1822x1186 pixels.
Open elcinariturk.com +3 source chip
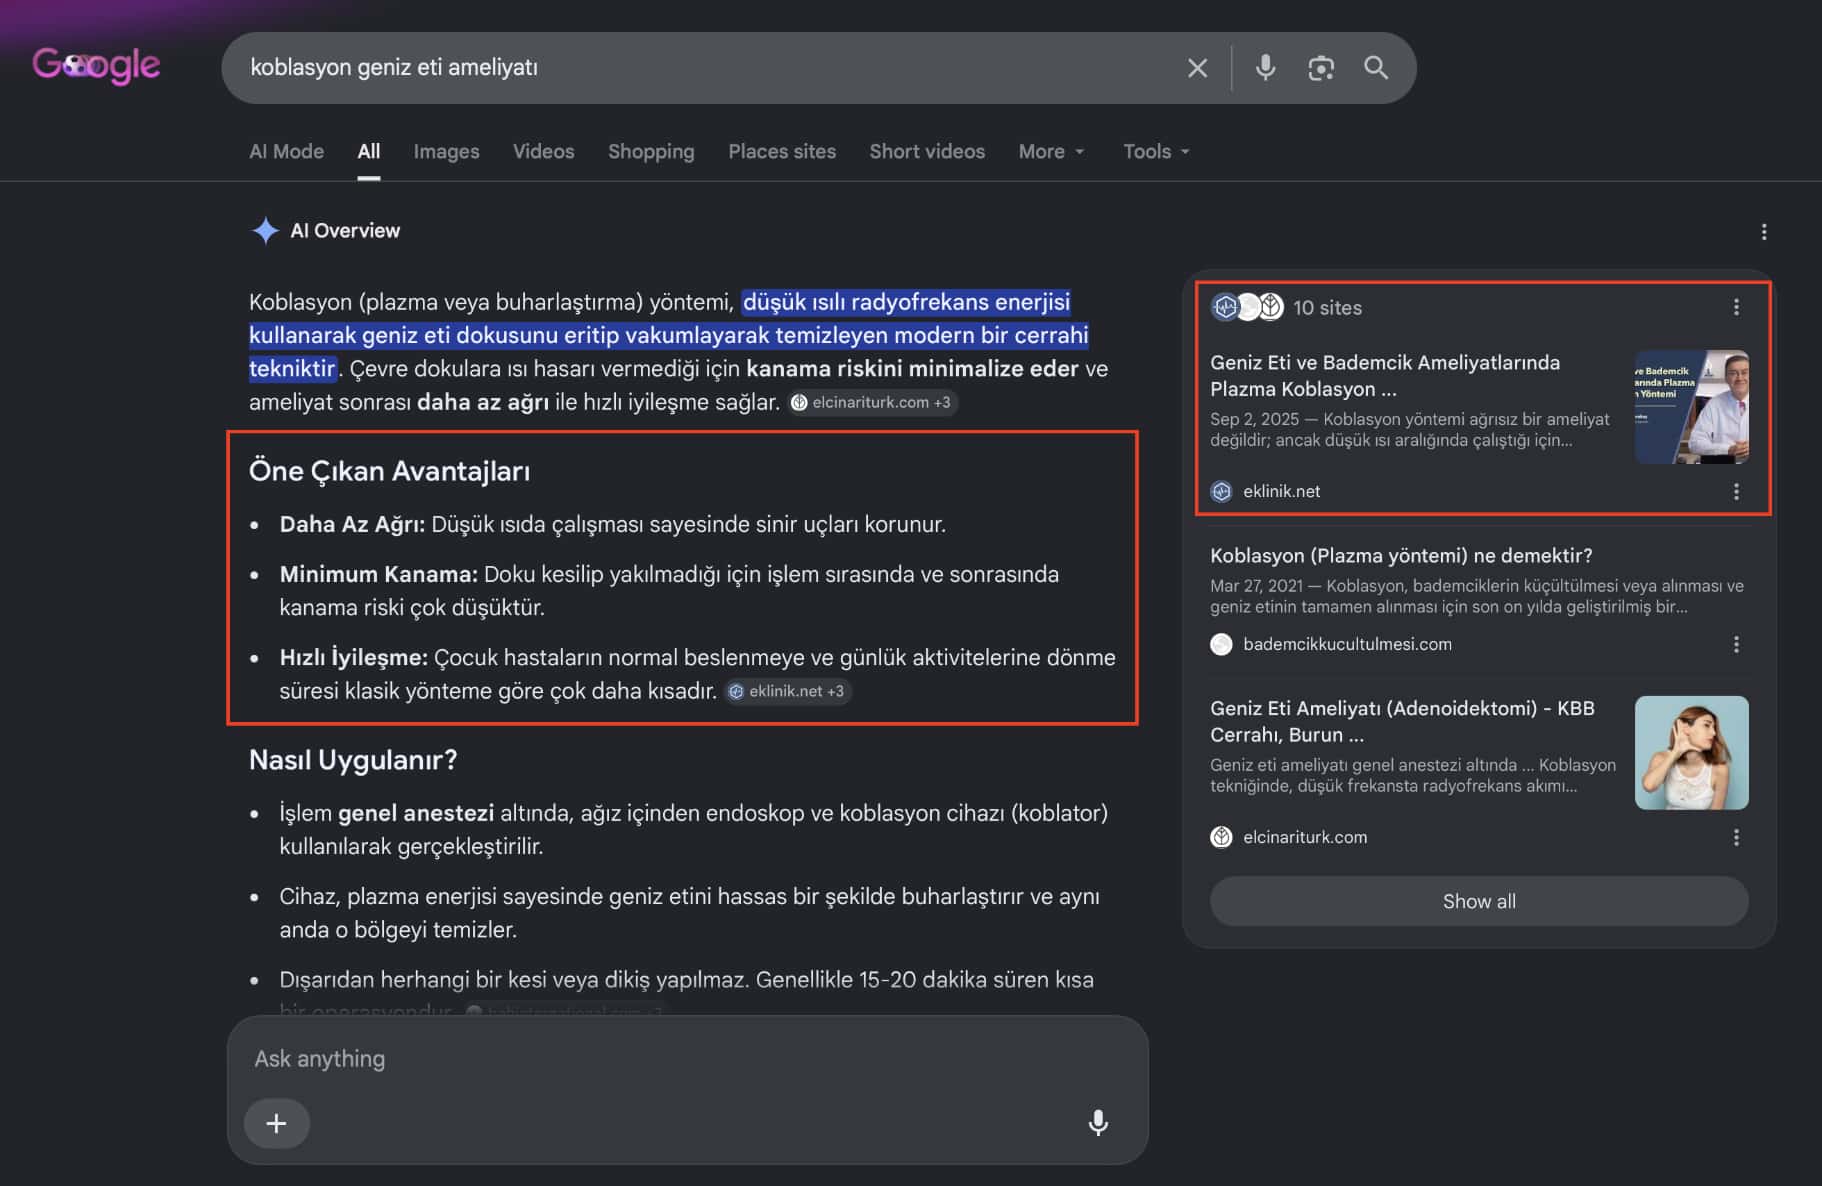click(x=872, y=402)
